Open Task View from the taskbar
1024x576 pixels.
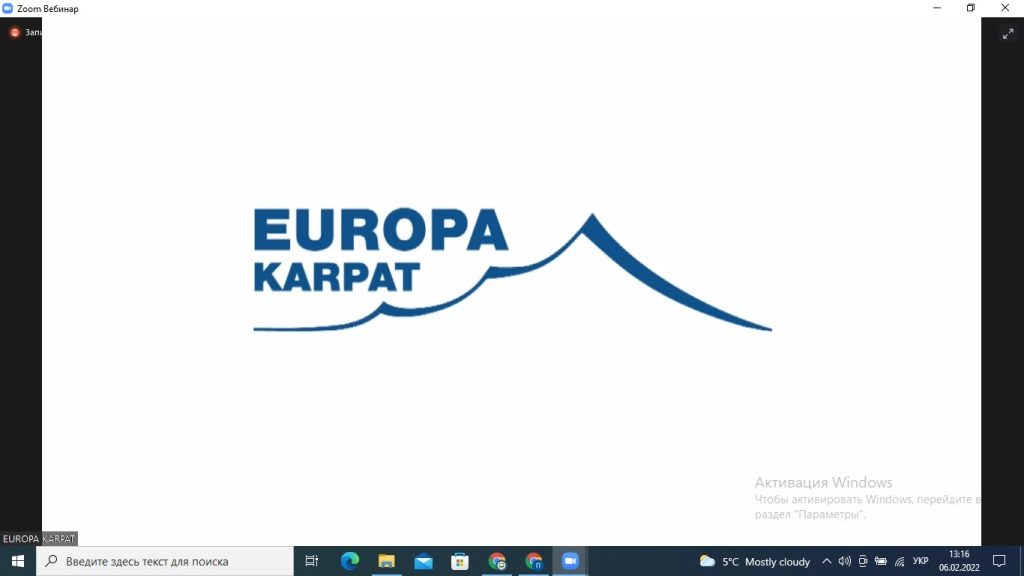click(311, 561)
